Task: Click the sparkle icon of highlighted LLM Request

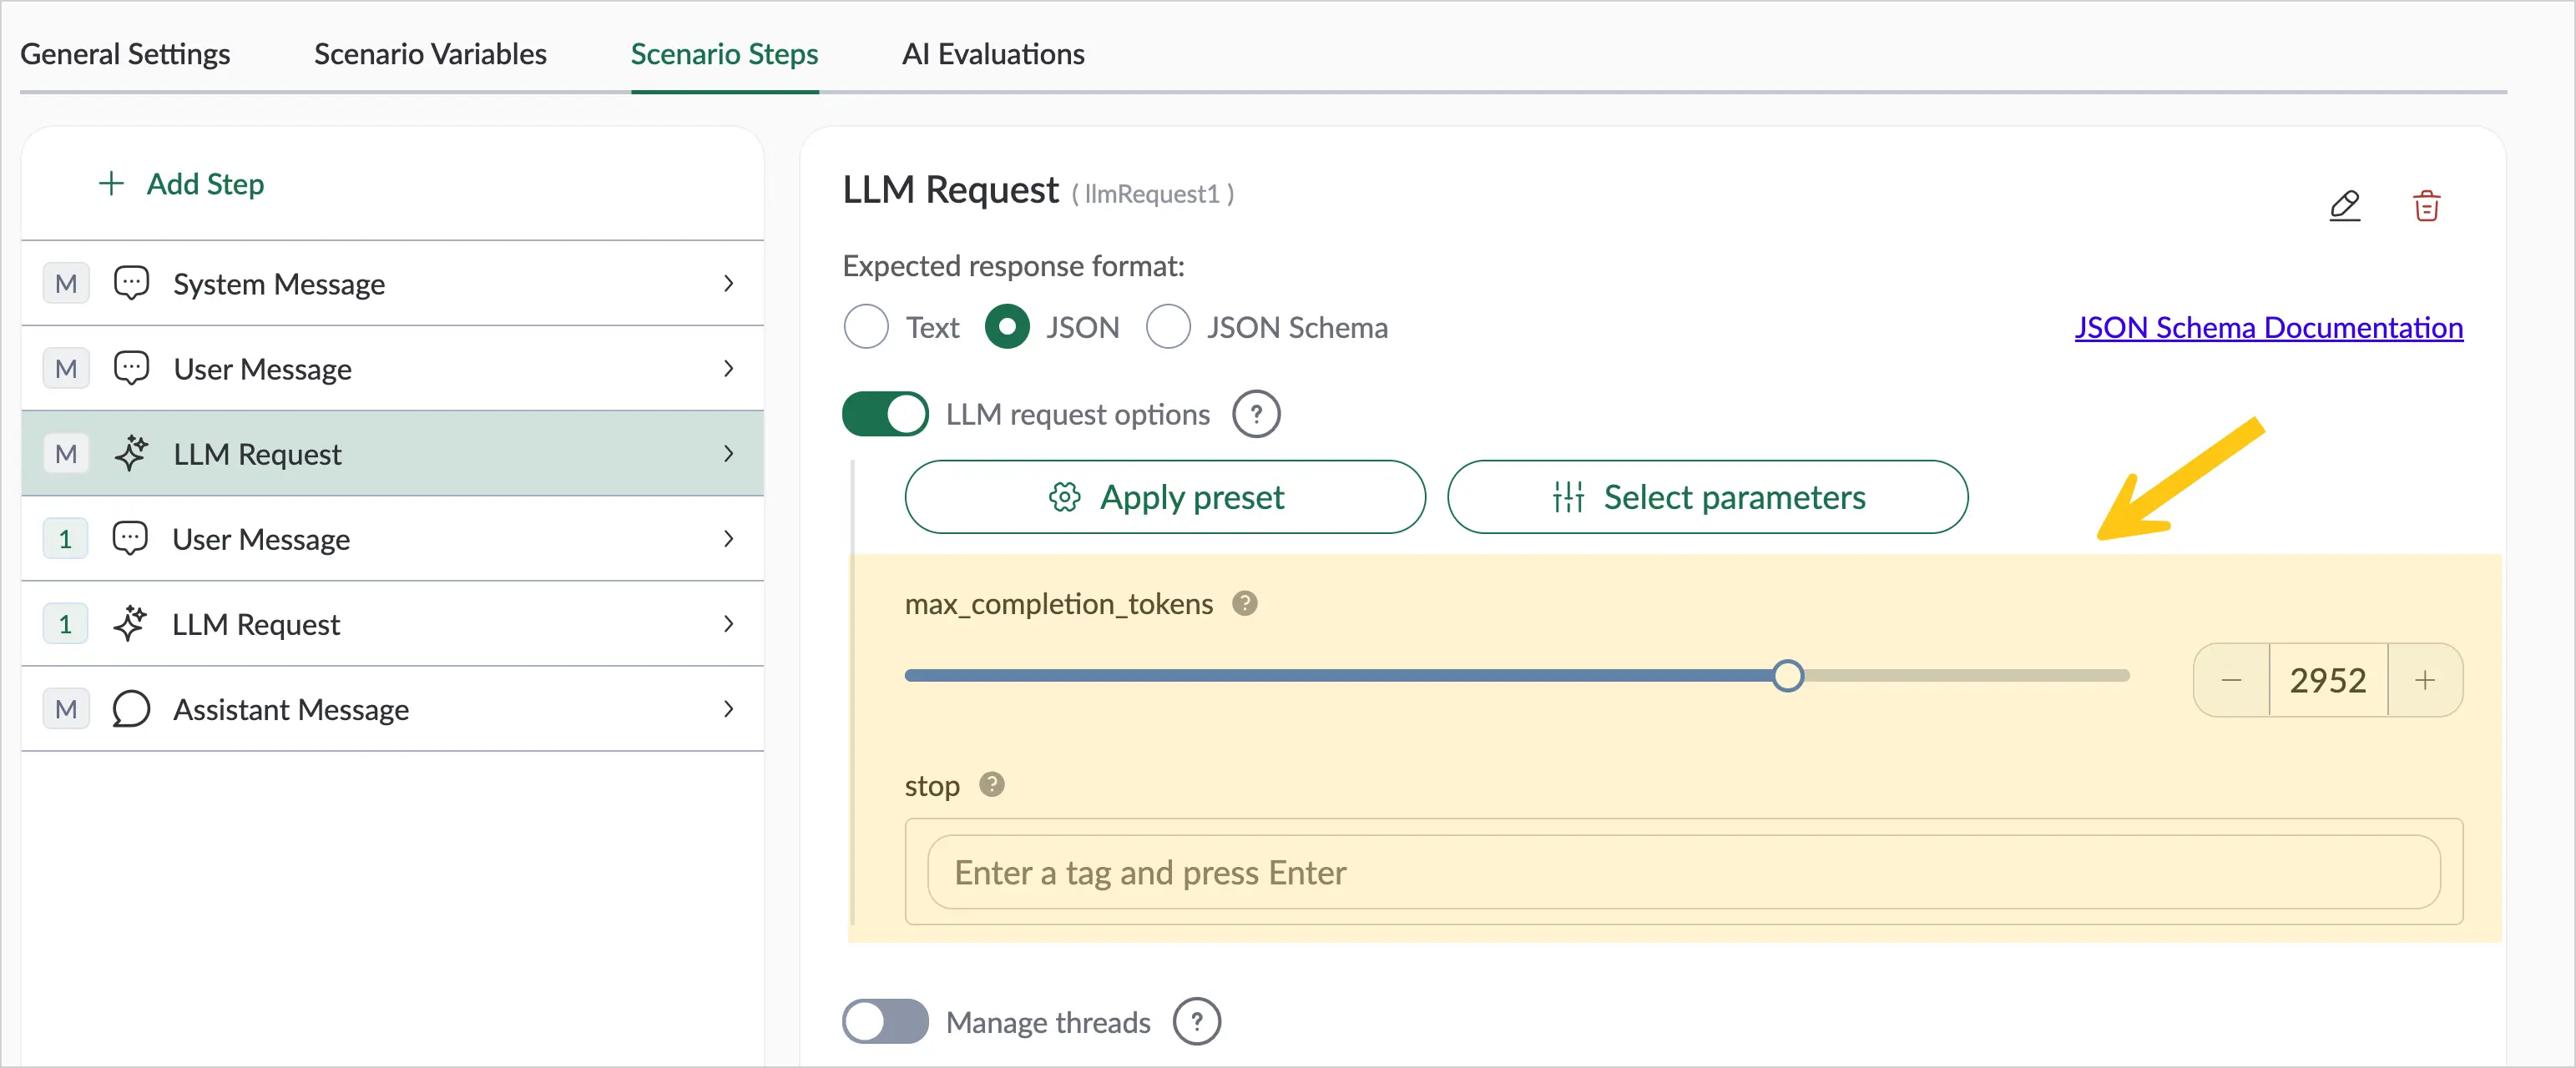Action: 131,453
